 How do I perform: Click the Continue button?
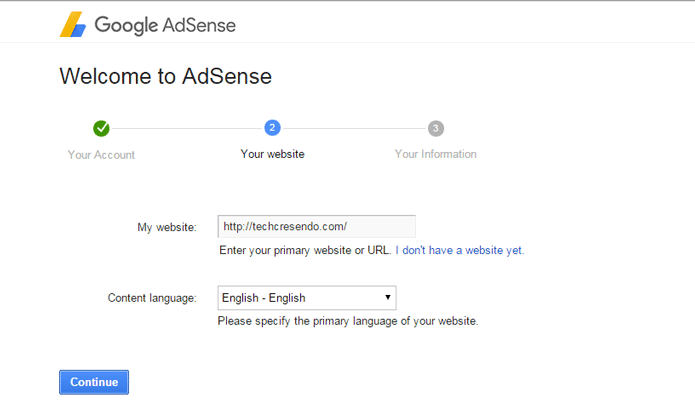[x=94, y=382]
